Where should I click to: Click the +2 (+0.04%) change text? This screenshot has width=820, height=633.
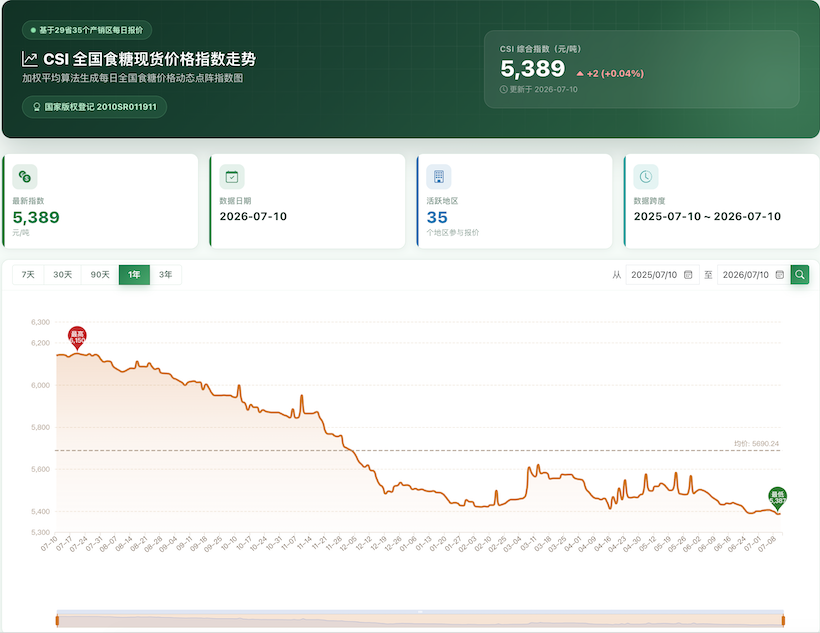[x=616, y=74]
